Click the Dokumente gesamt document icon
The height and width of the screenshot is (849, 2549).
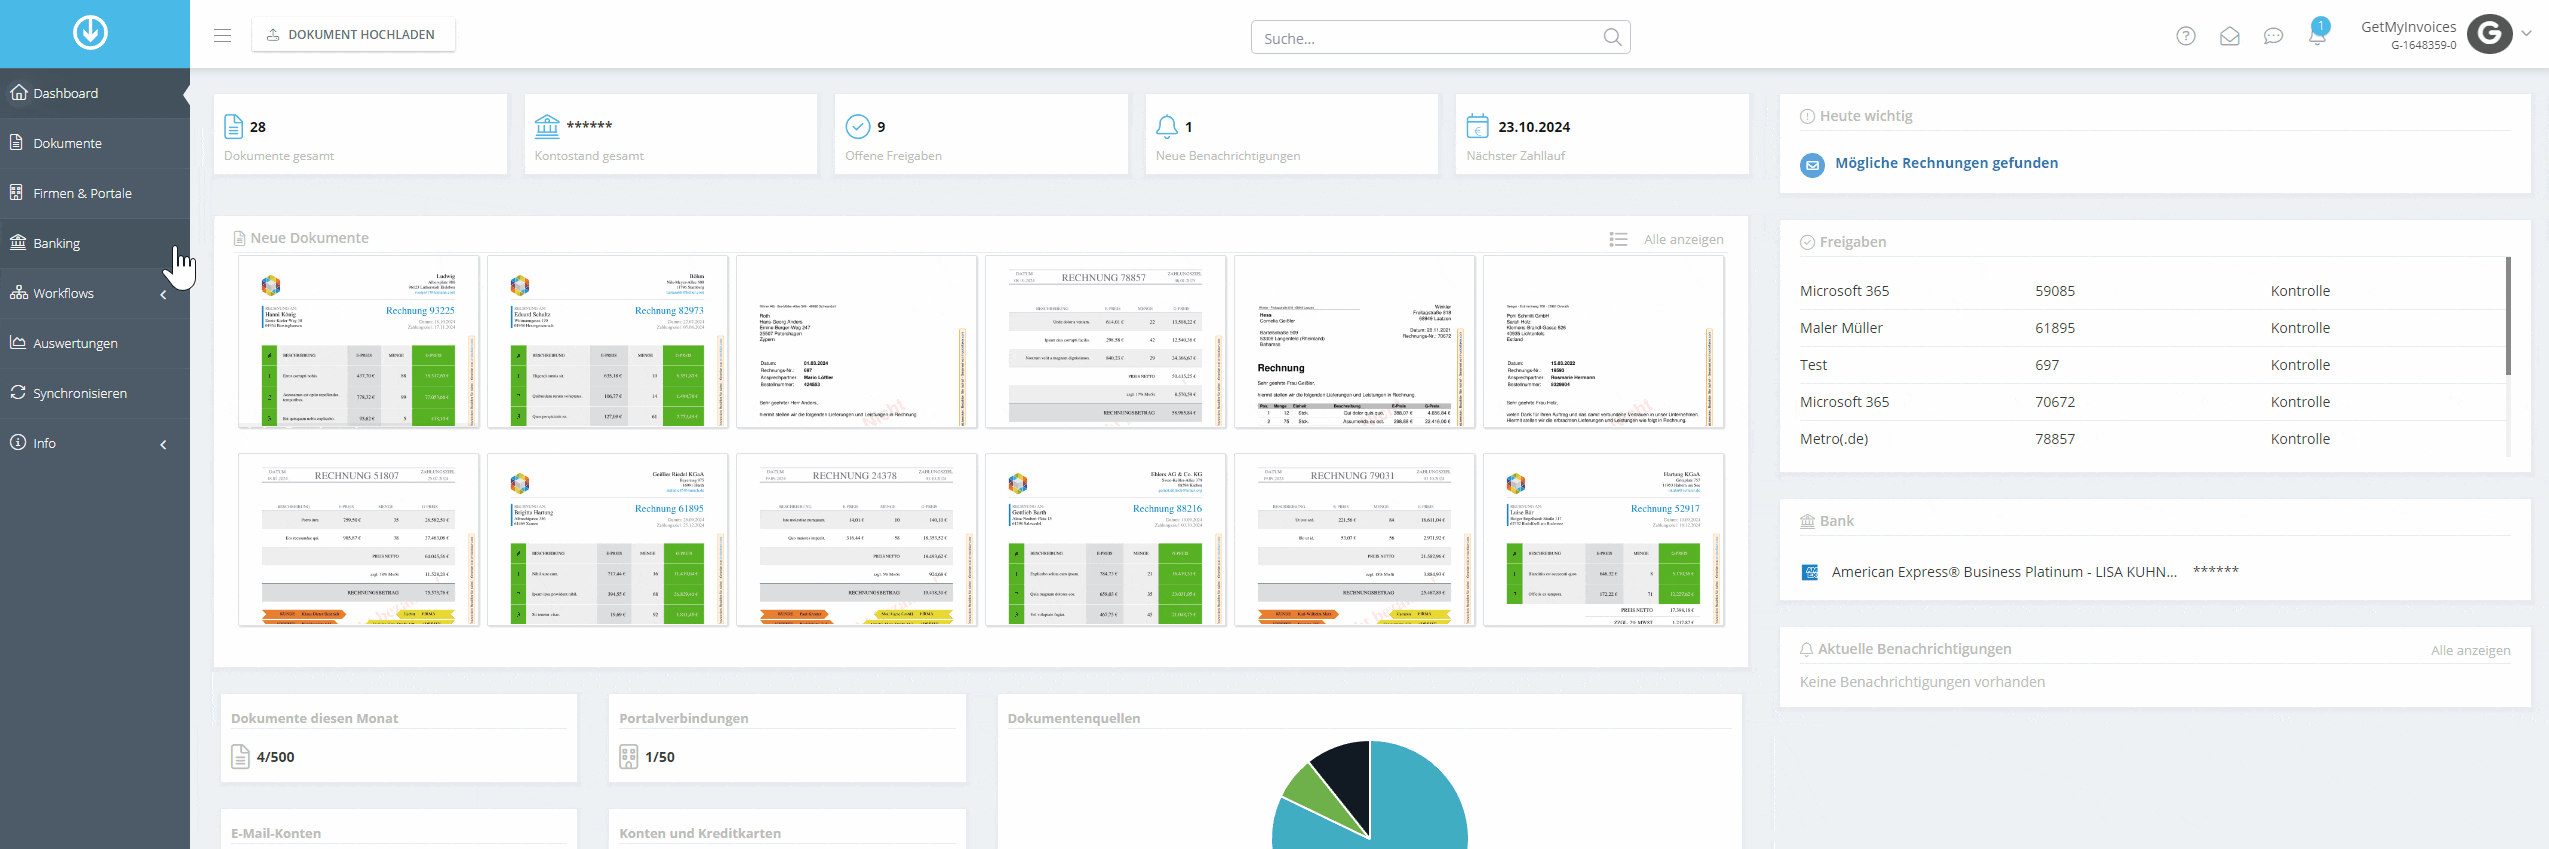[x=233, y=126]
